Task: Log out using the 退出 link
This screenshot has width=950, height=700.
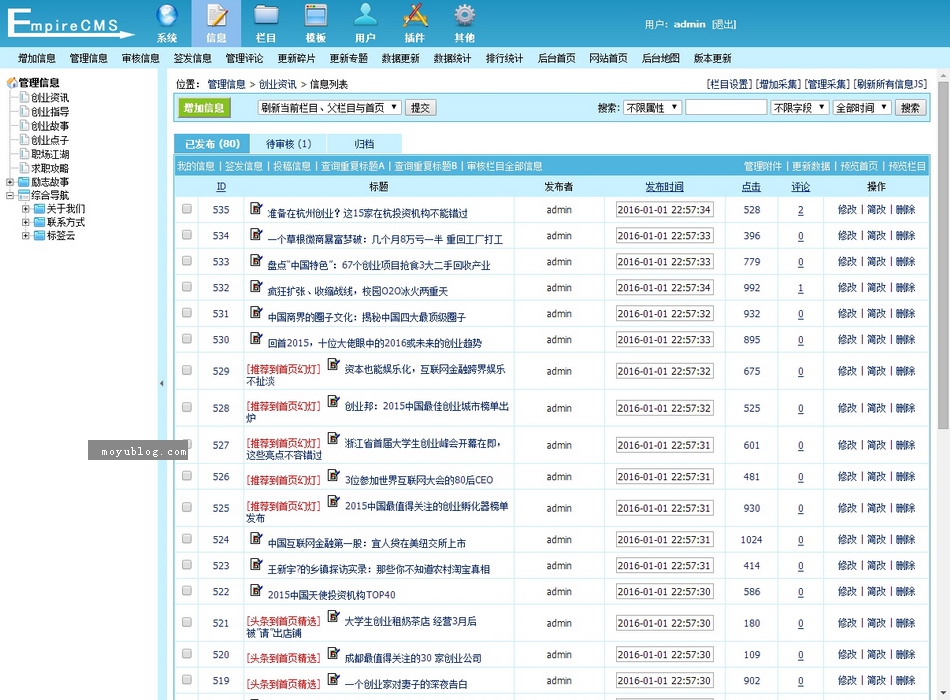Action: coord(724,24)
